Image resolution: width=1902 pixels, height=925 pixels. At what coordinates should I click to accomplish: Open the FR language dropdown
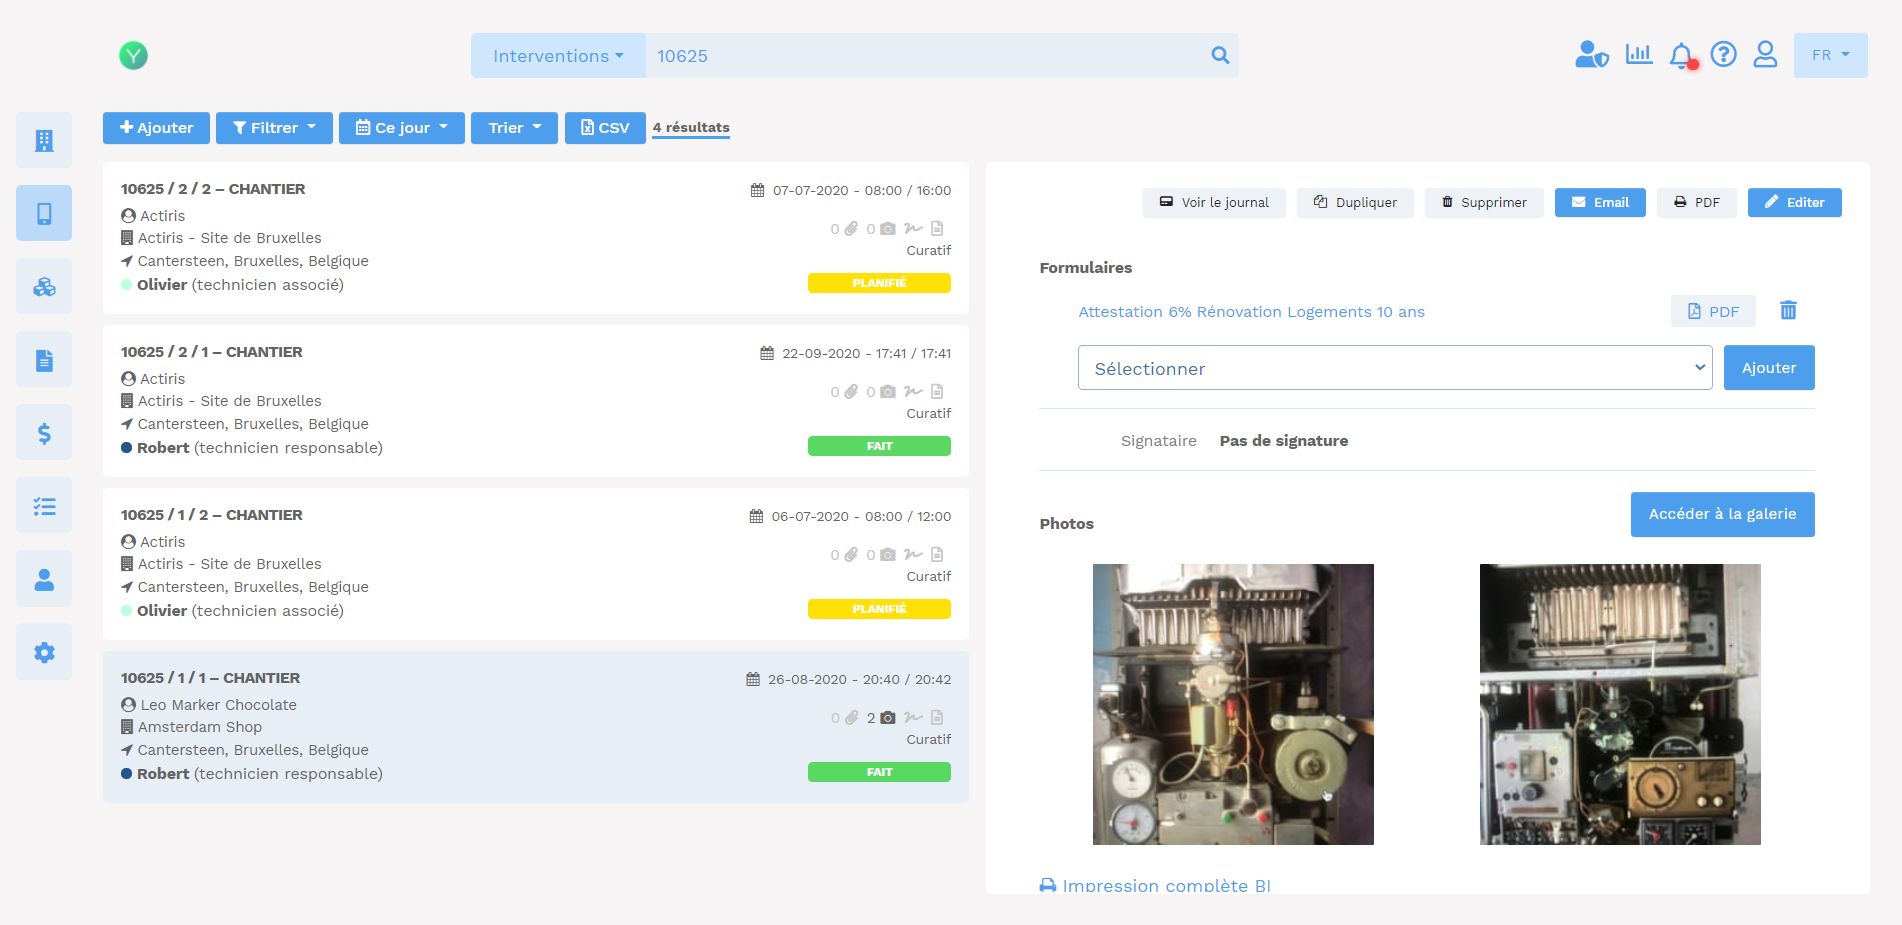[x=1830, y=55]
